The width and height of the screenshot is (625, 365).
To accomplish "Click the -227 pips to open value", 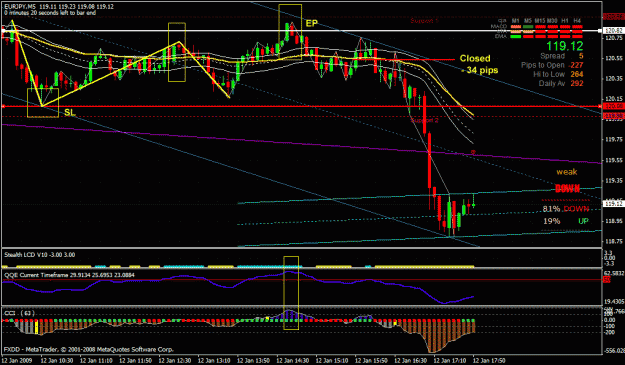I will click(x=576, y=65).
